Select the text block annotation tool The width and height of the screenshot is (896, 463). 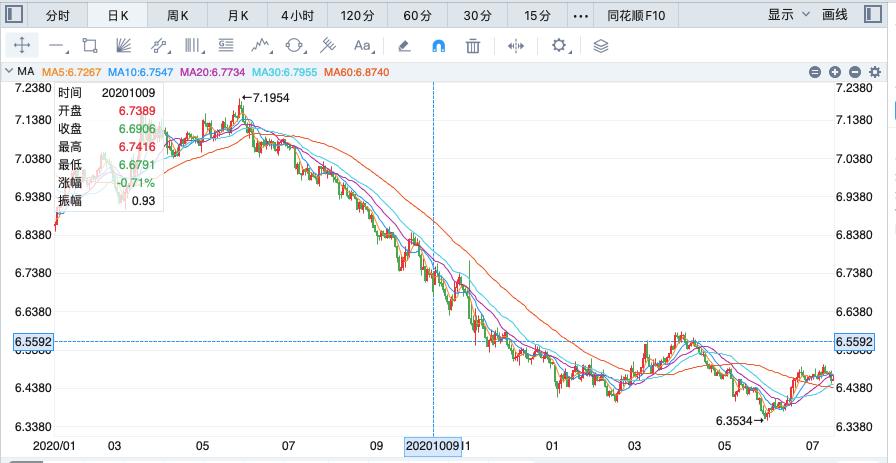226,45
